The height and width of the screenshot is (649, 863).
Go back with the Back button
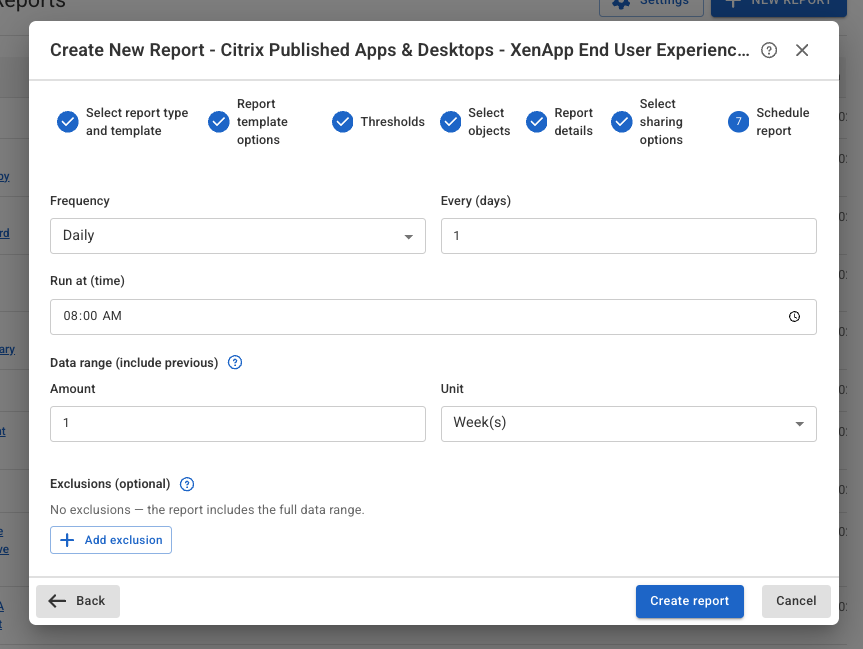tap(78, 601)
